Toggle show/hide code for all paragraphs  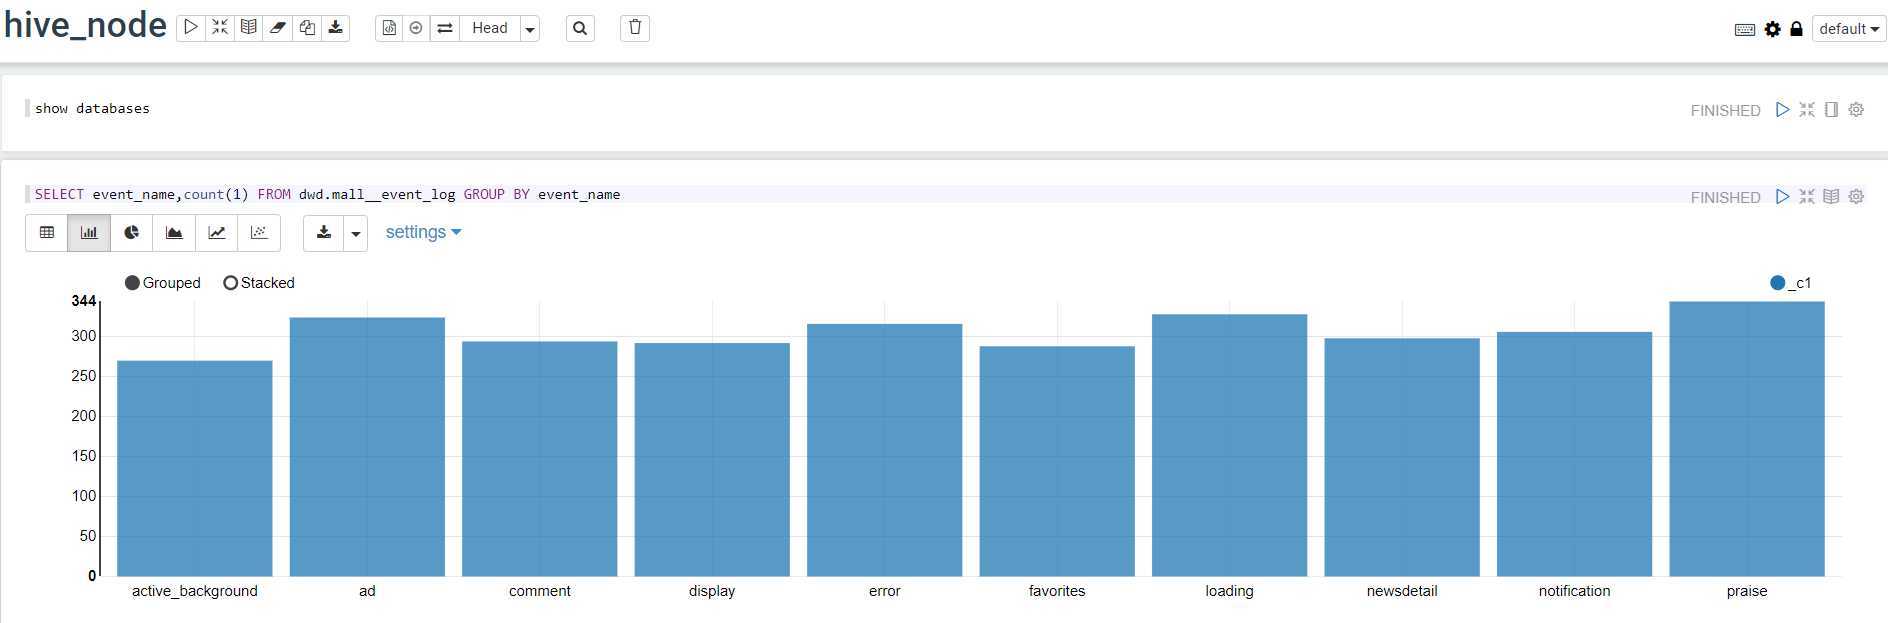coord(220,28)
